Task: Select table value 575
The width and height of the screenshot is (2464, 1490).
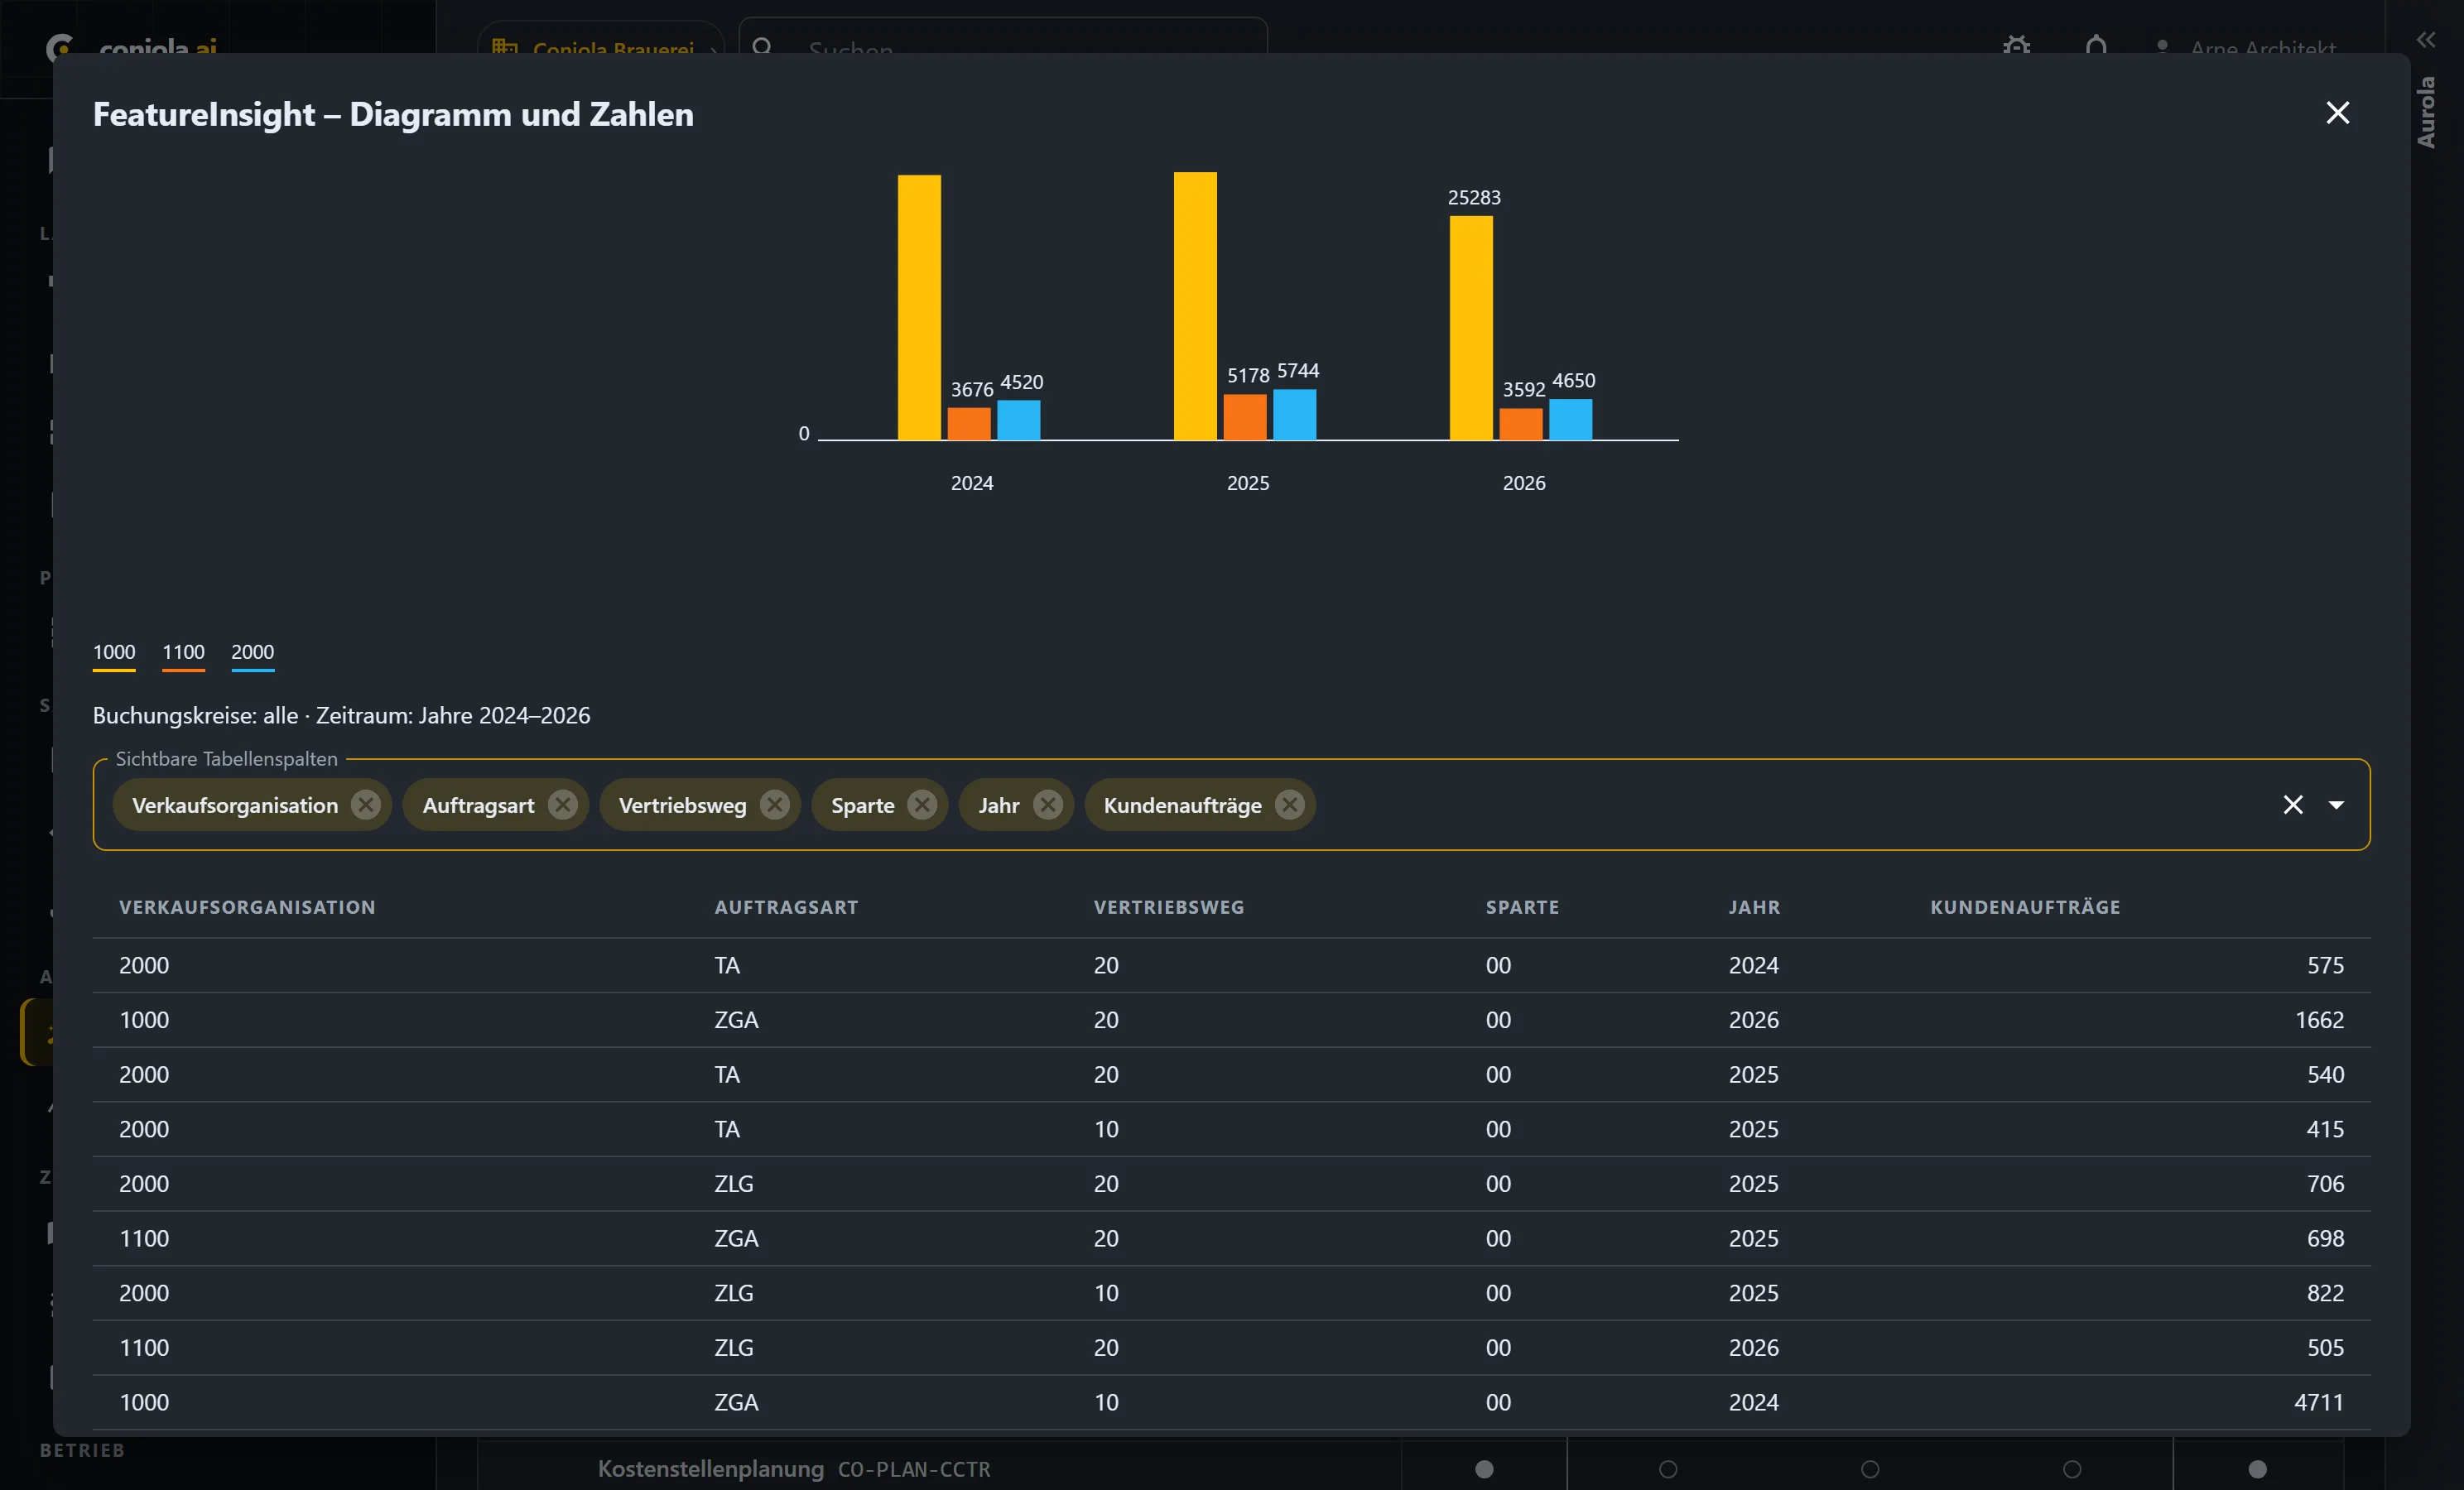Action: point(2325,965)
